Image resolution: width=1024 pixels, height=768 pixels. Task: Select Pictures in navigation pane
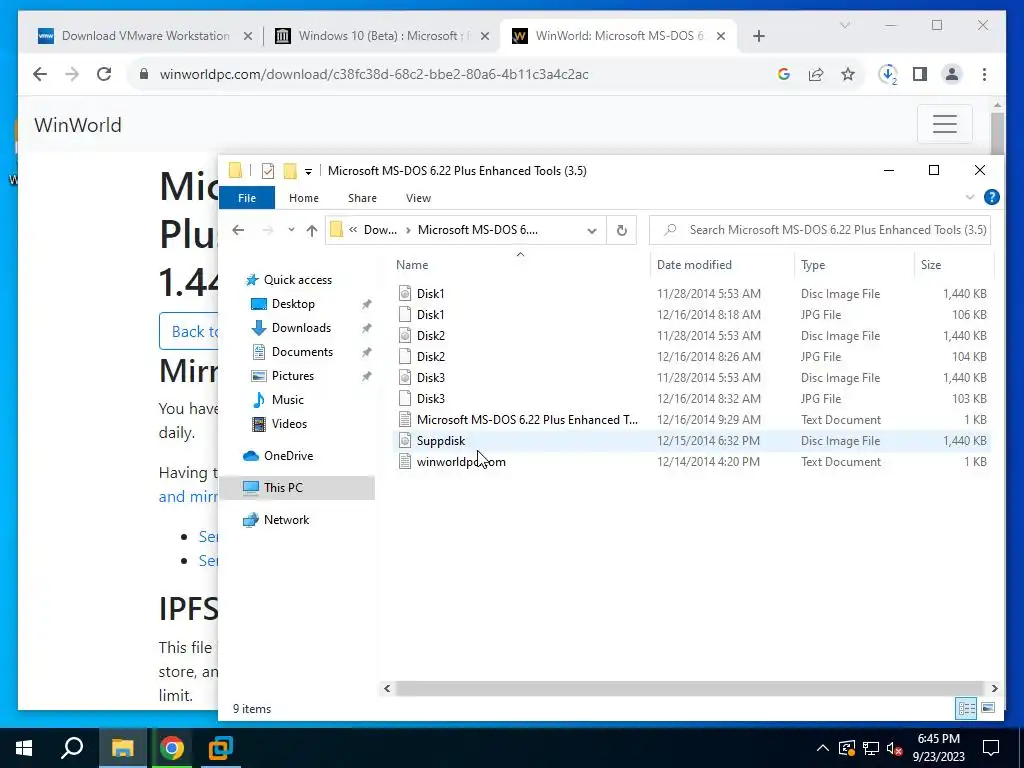[x=293, y=376]
